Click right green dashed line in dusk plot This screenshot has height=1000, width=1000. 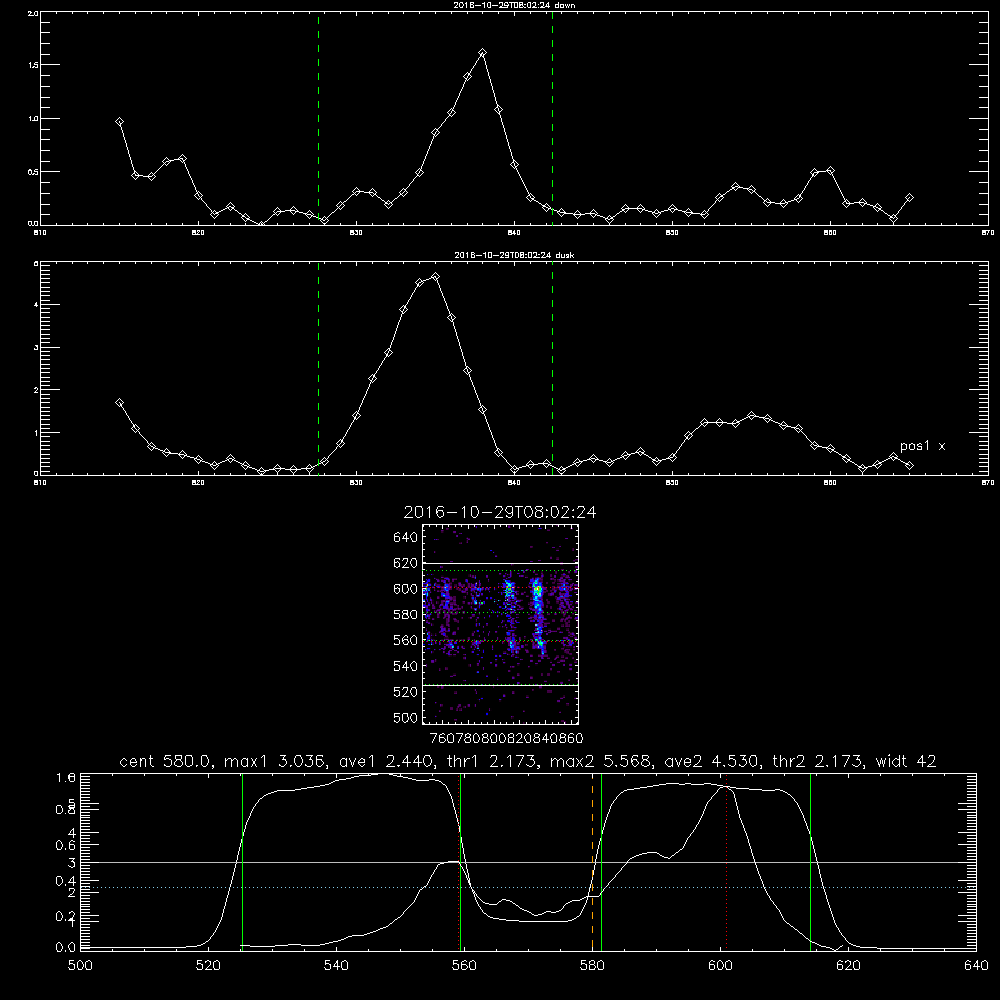tap(552, 368)
